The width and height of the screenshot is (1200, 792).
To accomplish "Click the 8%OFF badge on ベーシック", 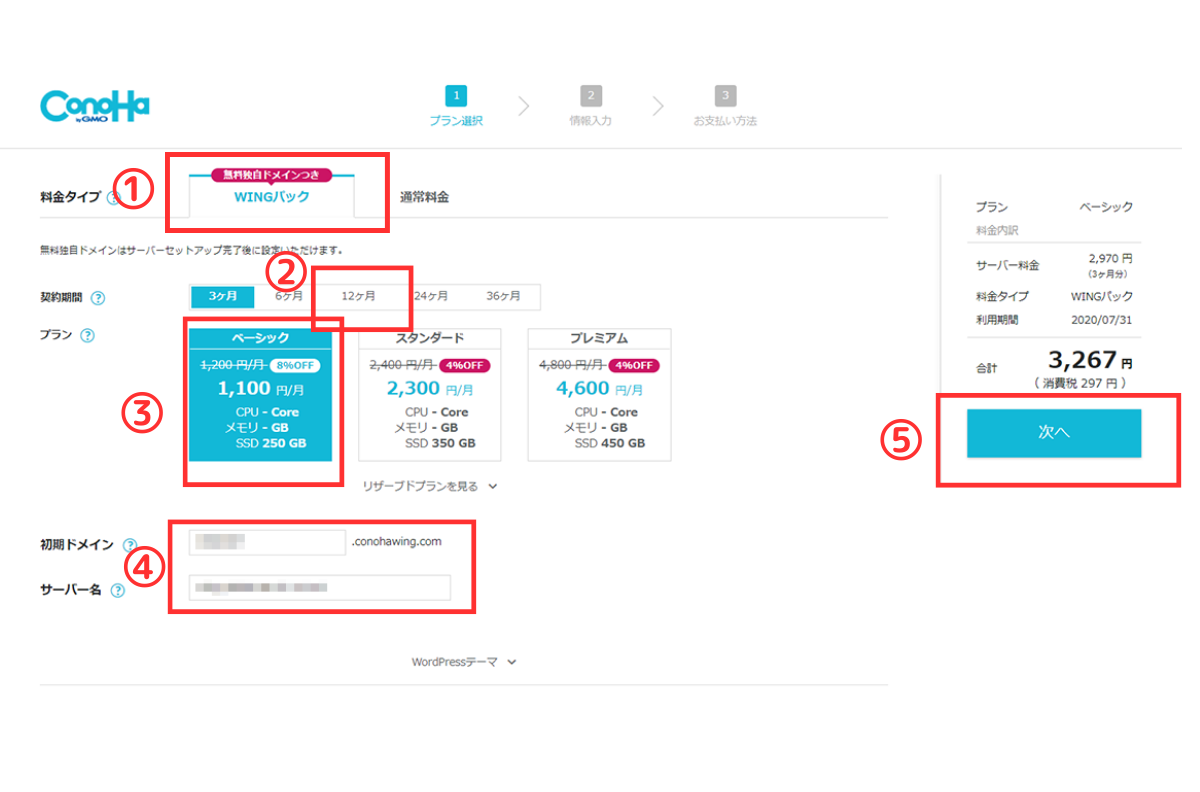I will pyautogui.click(x=293, y=366).
